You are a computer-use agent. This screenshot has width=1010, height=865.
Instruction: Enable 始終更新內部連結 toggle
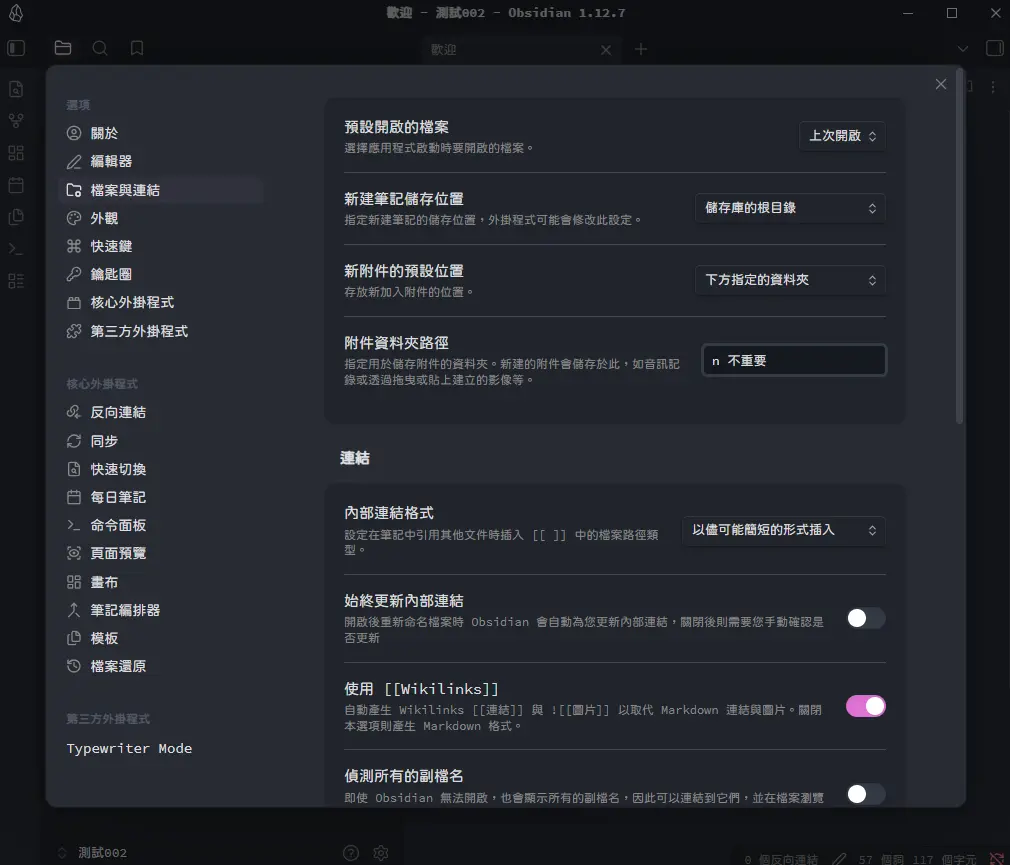pos(865,619)
